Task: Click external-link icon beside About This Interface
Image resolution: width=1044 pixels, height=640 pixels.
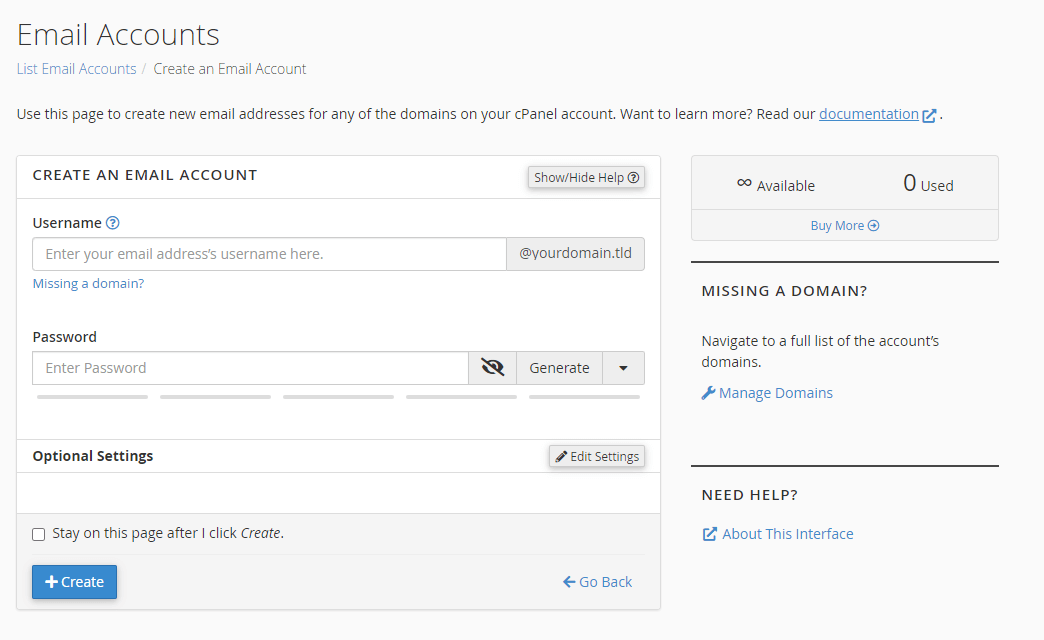Action: pos(710,534)
